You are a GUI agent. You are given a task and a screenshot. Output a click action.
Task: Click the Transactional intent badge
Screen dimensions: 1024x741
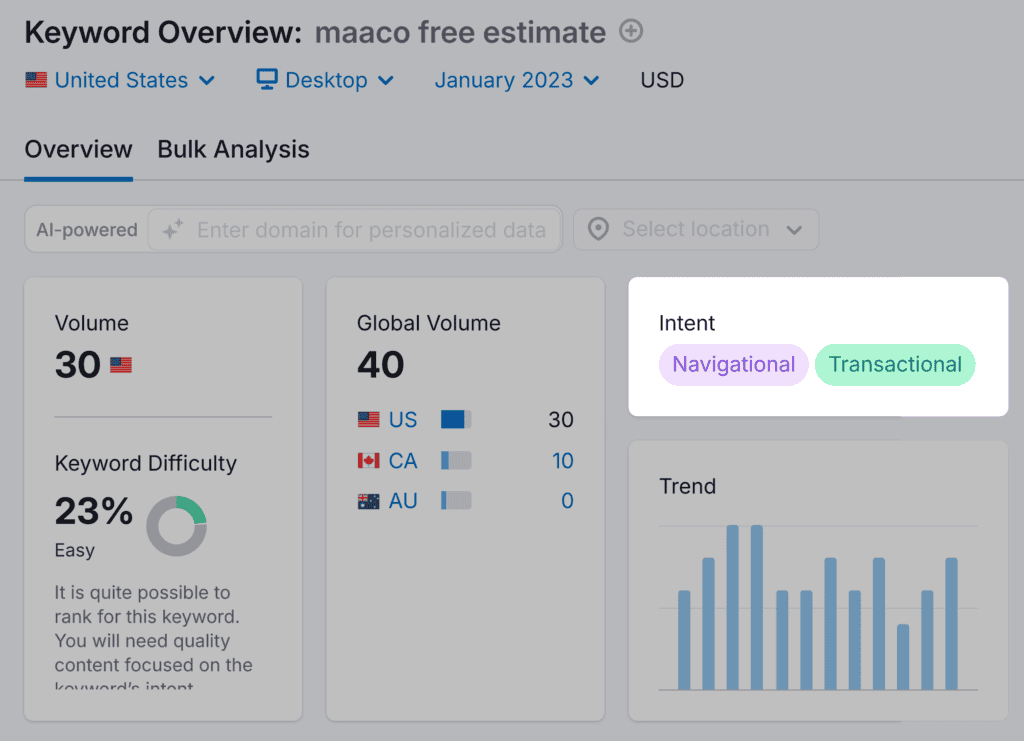point(895,365)
